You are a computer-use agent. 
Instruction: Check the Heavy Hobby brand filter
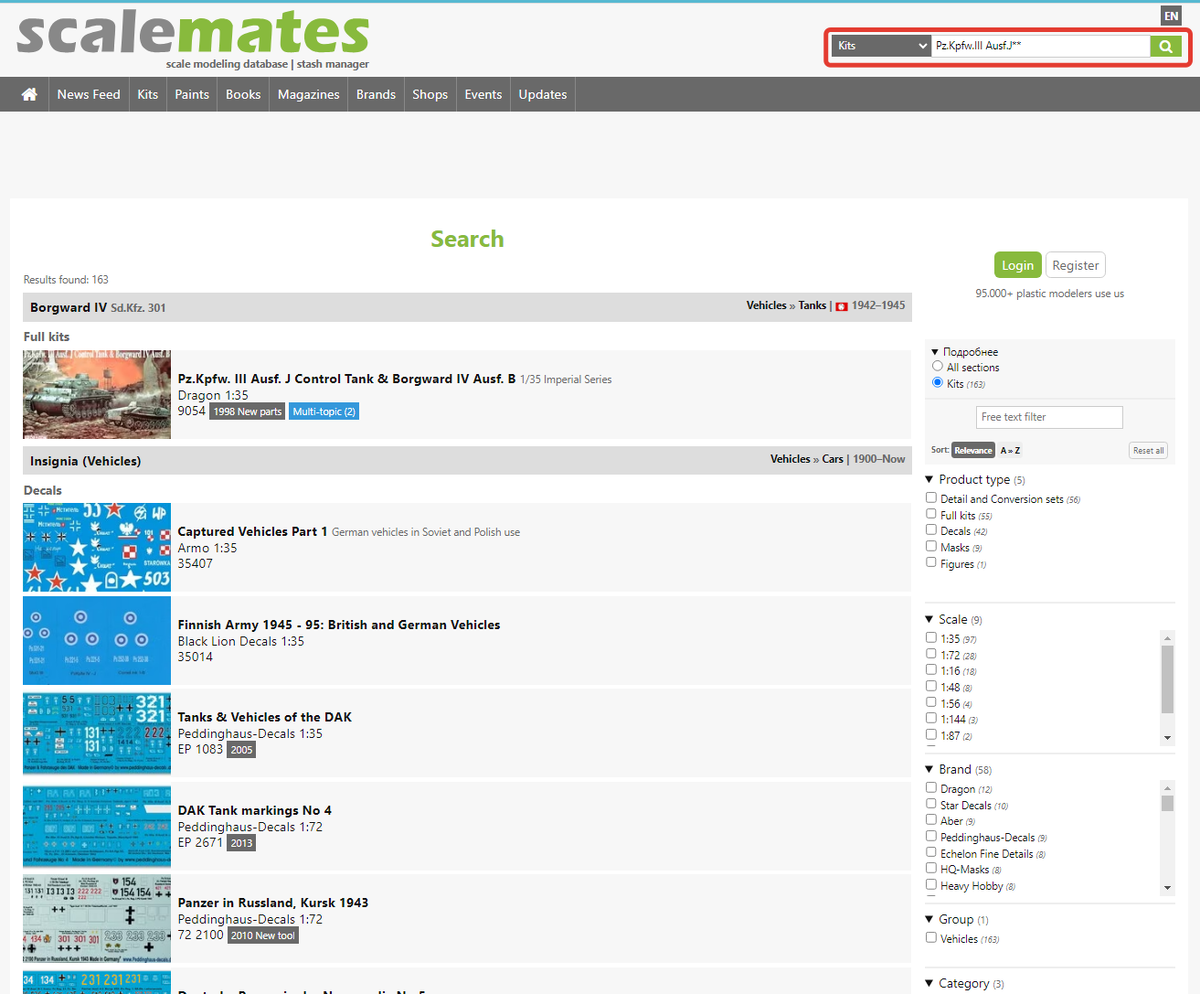(x=932, y=885)
